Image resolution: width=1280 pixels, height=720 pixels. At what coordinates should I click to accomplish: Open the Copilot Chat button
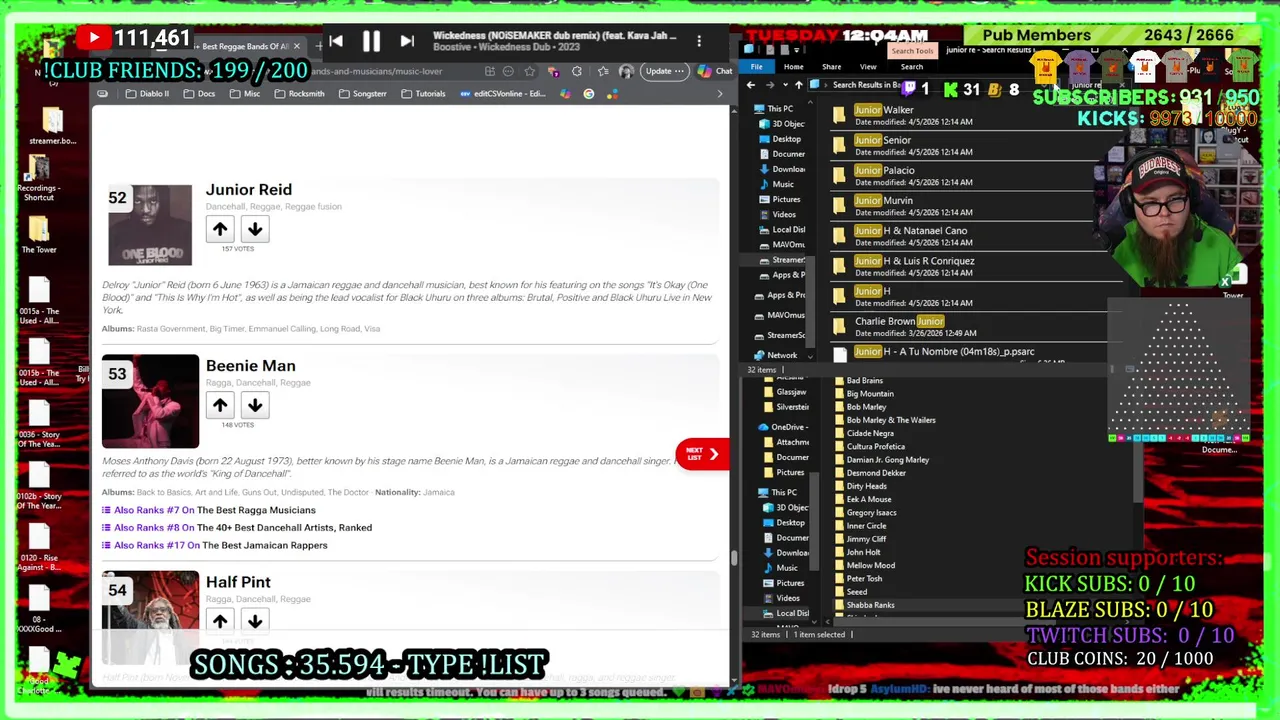coord(716,71)
